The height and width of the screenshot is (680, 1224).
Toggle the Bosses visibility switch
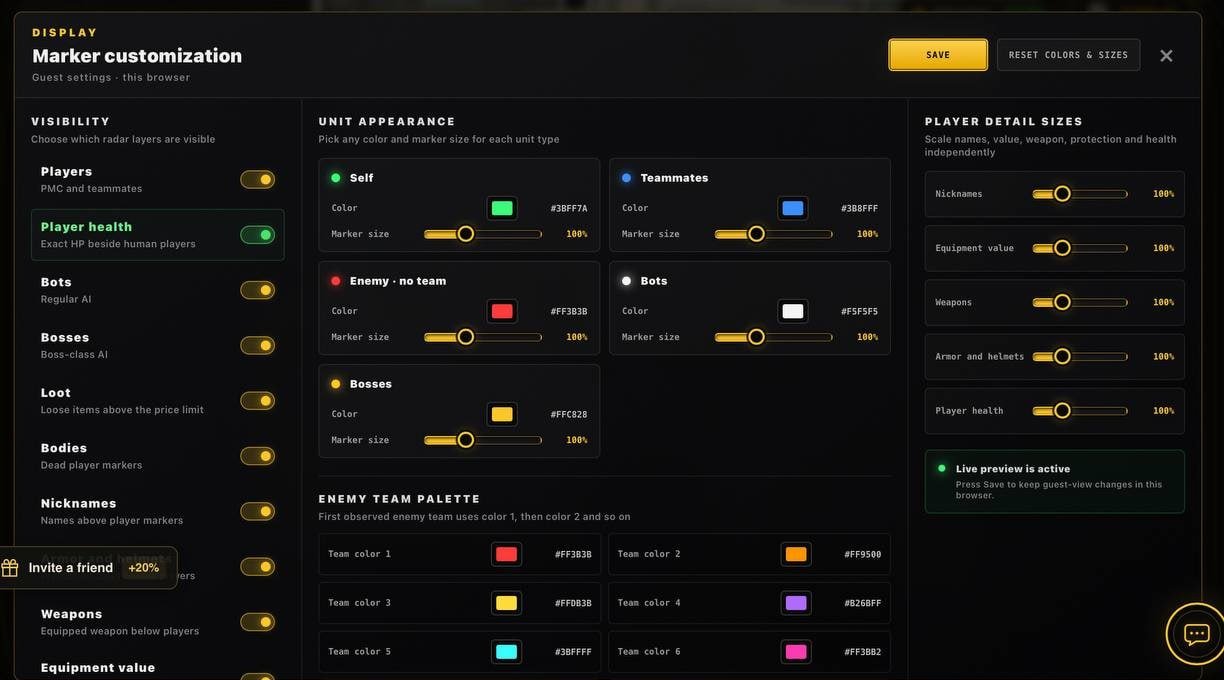pyautogui.click(x=257, y=346)
